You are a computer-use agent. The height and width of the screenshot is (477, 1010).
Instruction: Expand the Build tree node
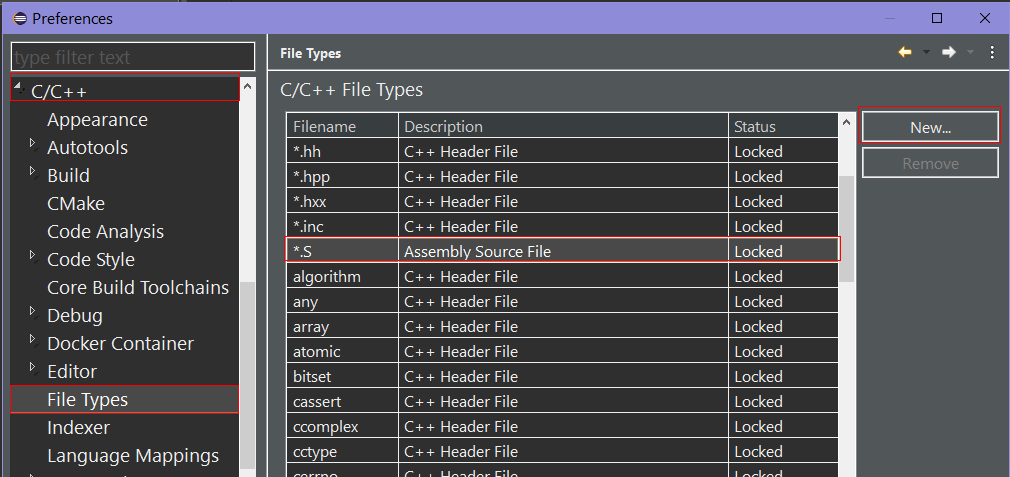coord(33,171)
